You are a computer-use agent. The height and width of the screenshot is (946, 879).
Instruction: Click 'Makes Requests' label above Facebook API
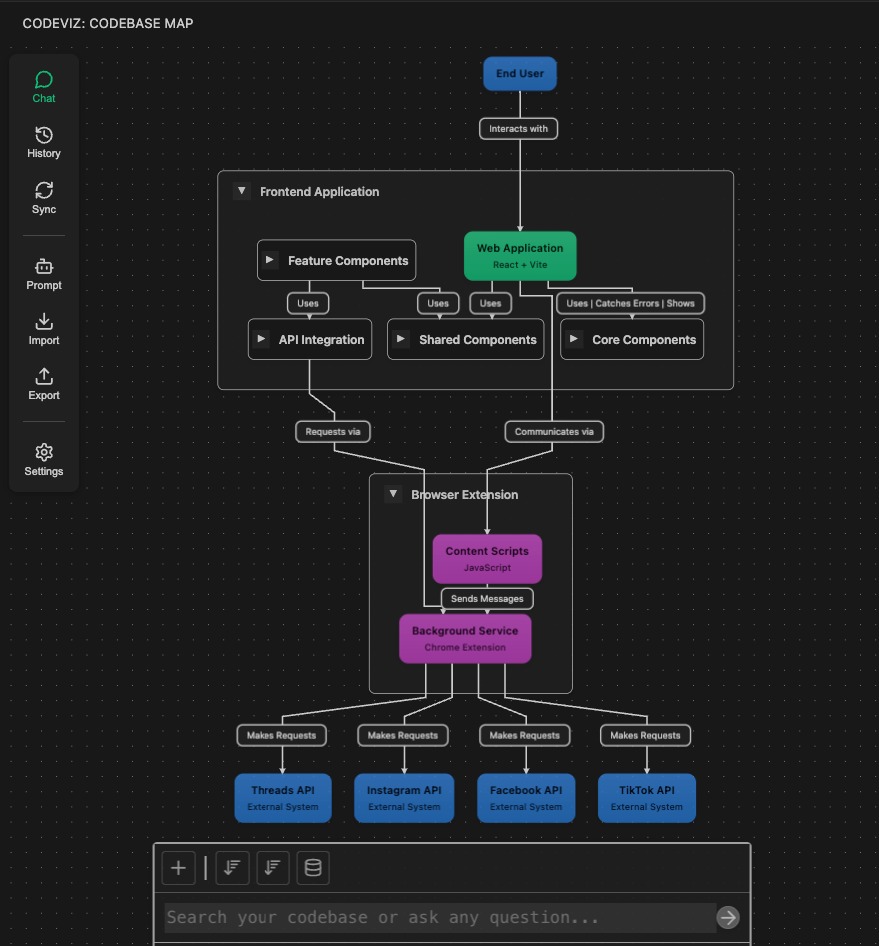pyautogui.click(x=524, y=735)
